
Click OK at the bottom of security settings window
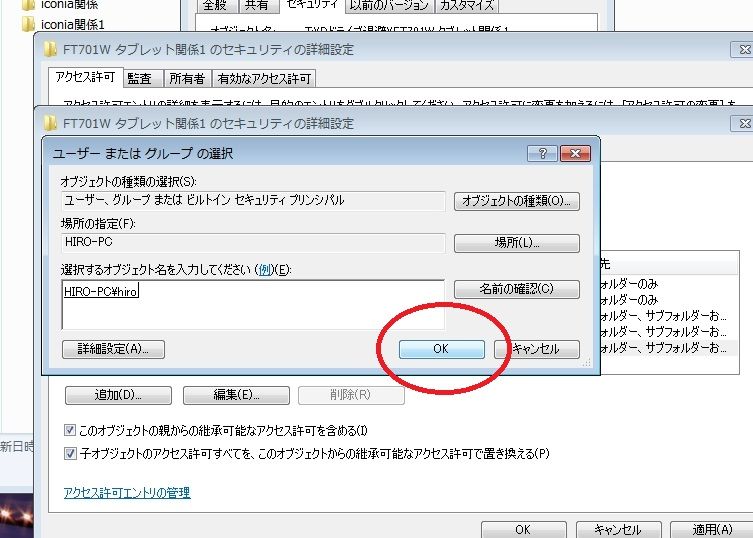point(523,530)
